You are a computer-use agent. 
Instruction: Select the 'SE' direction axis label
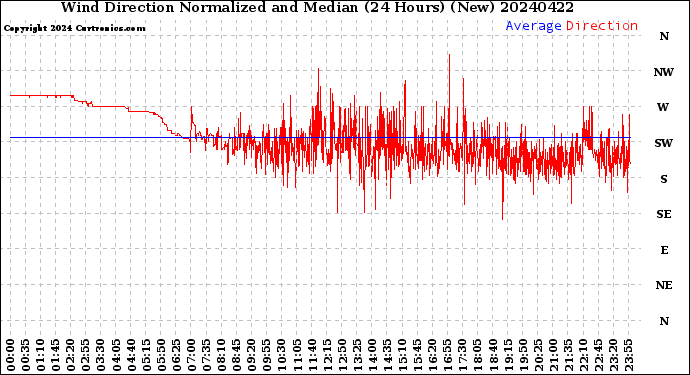coord(664,214)
